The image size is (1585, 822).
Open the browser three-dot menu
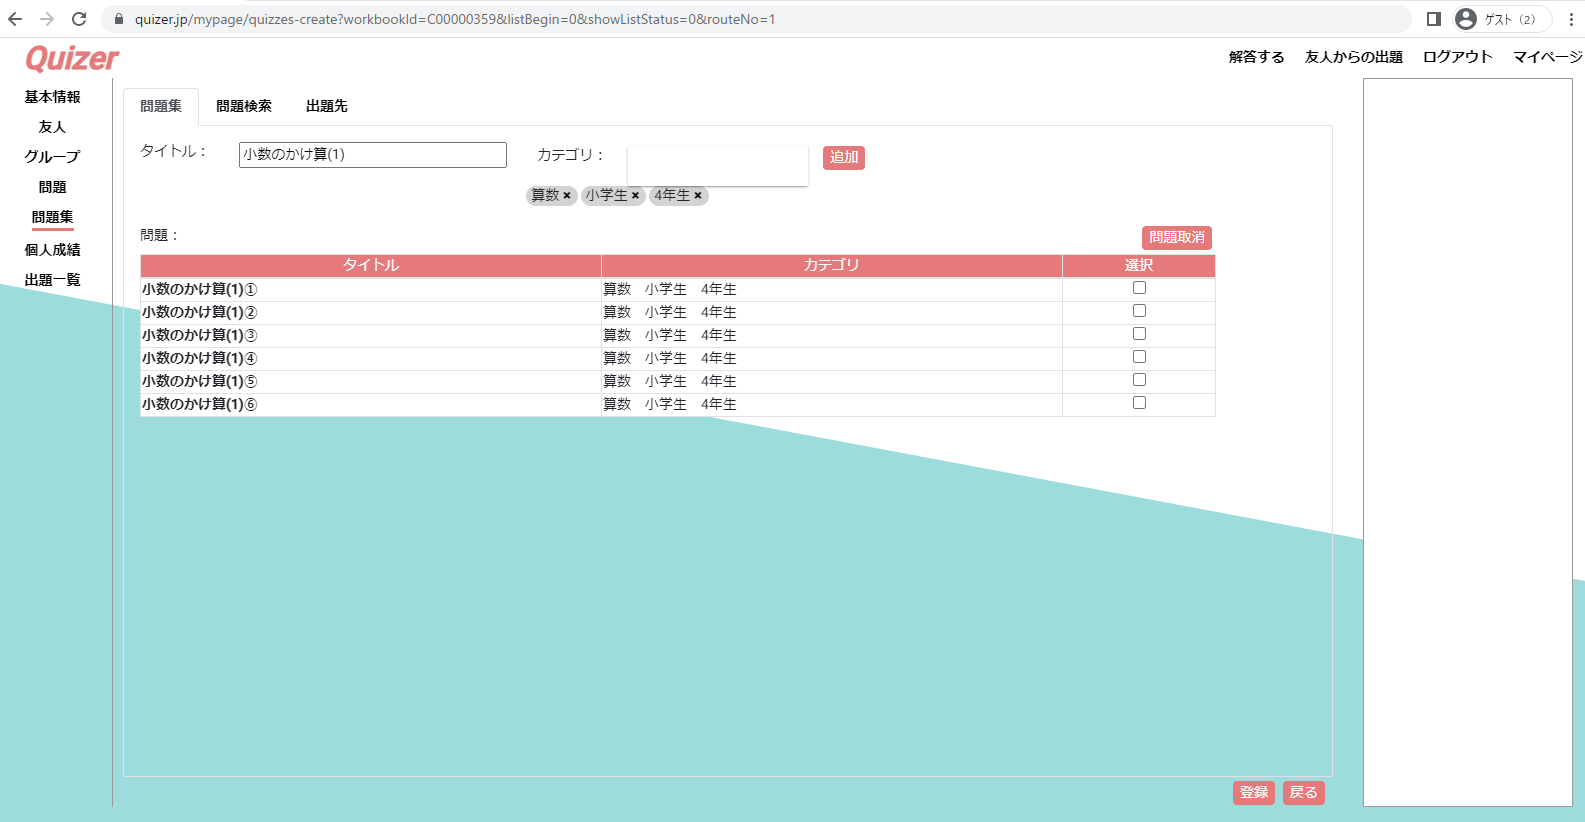1571,19
